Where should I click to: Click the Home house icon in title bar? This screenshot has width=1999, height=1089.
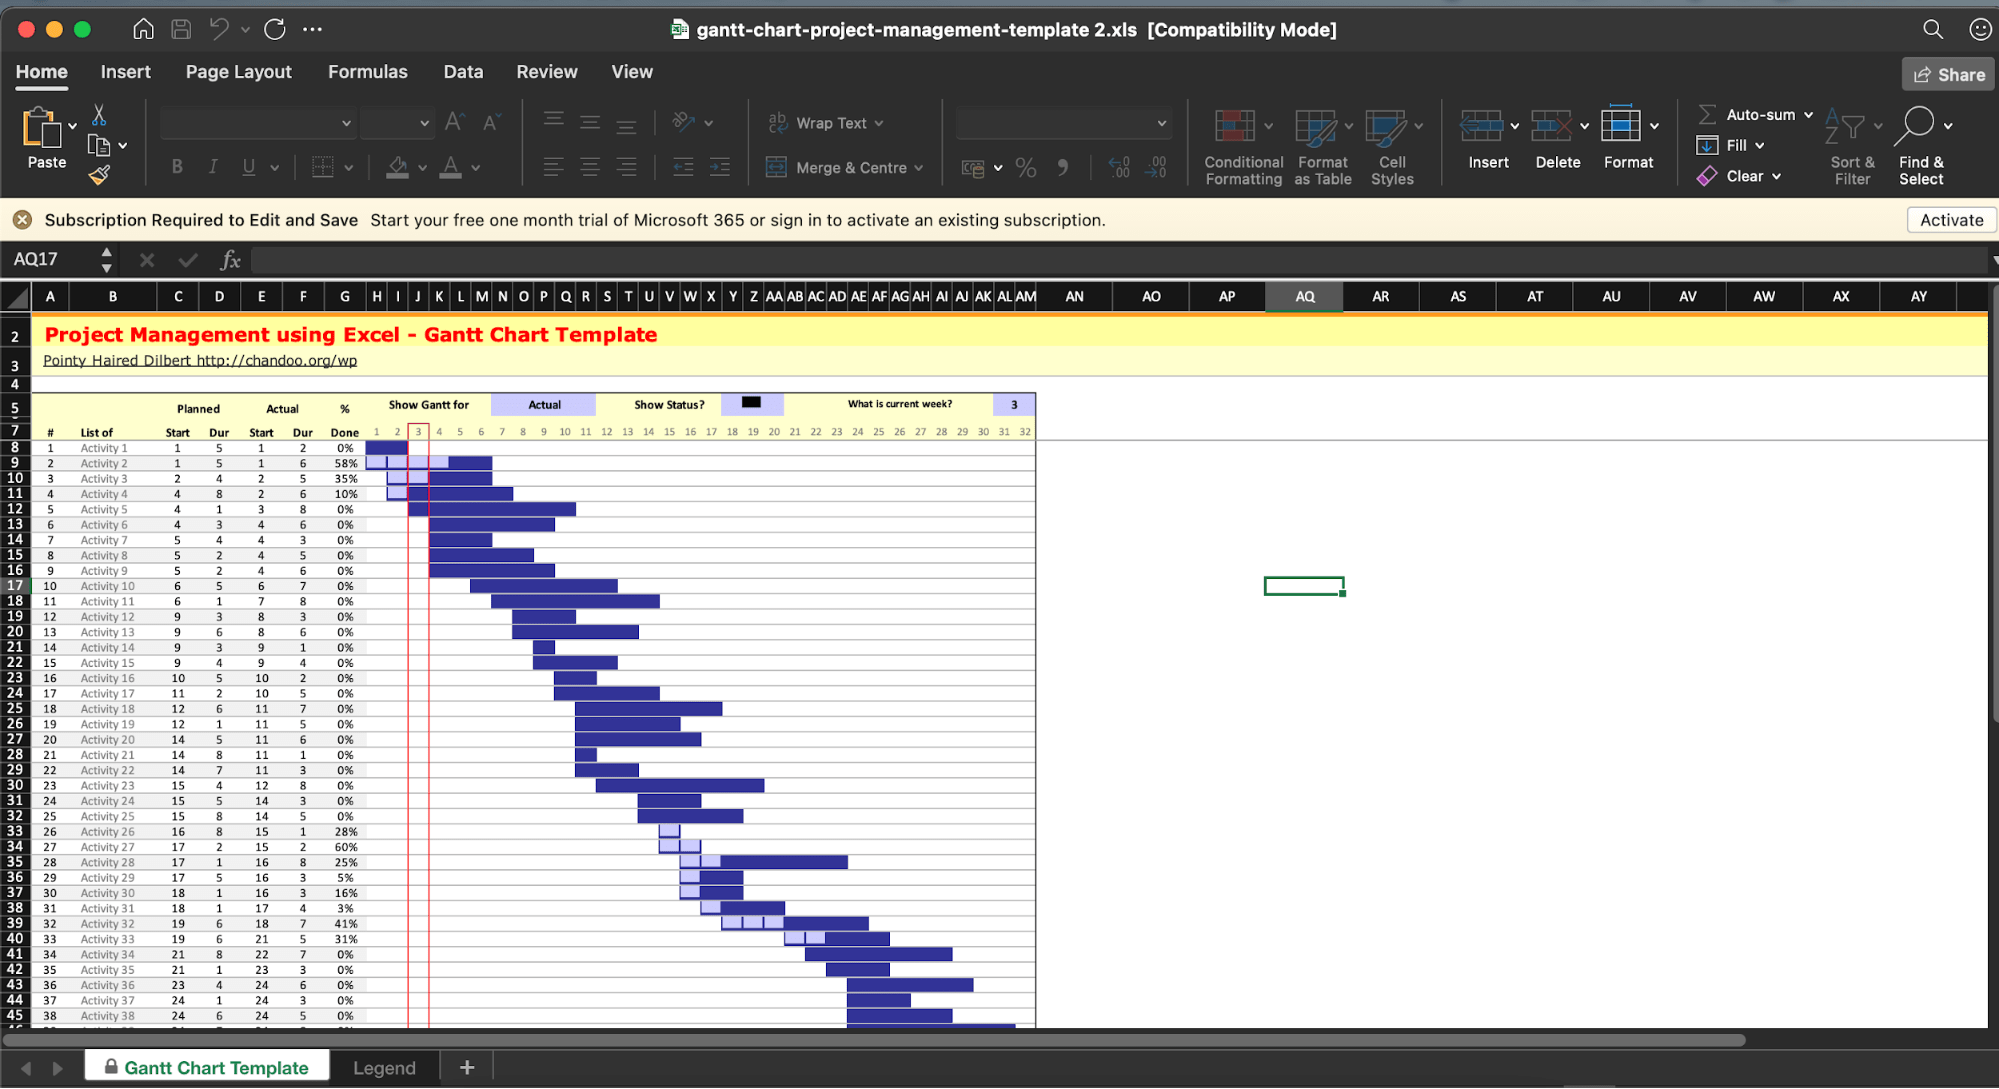click(143, 29)
